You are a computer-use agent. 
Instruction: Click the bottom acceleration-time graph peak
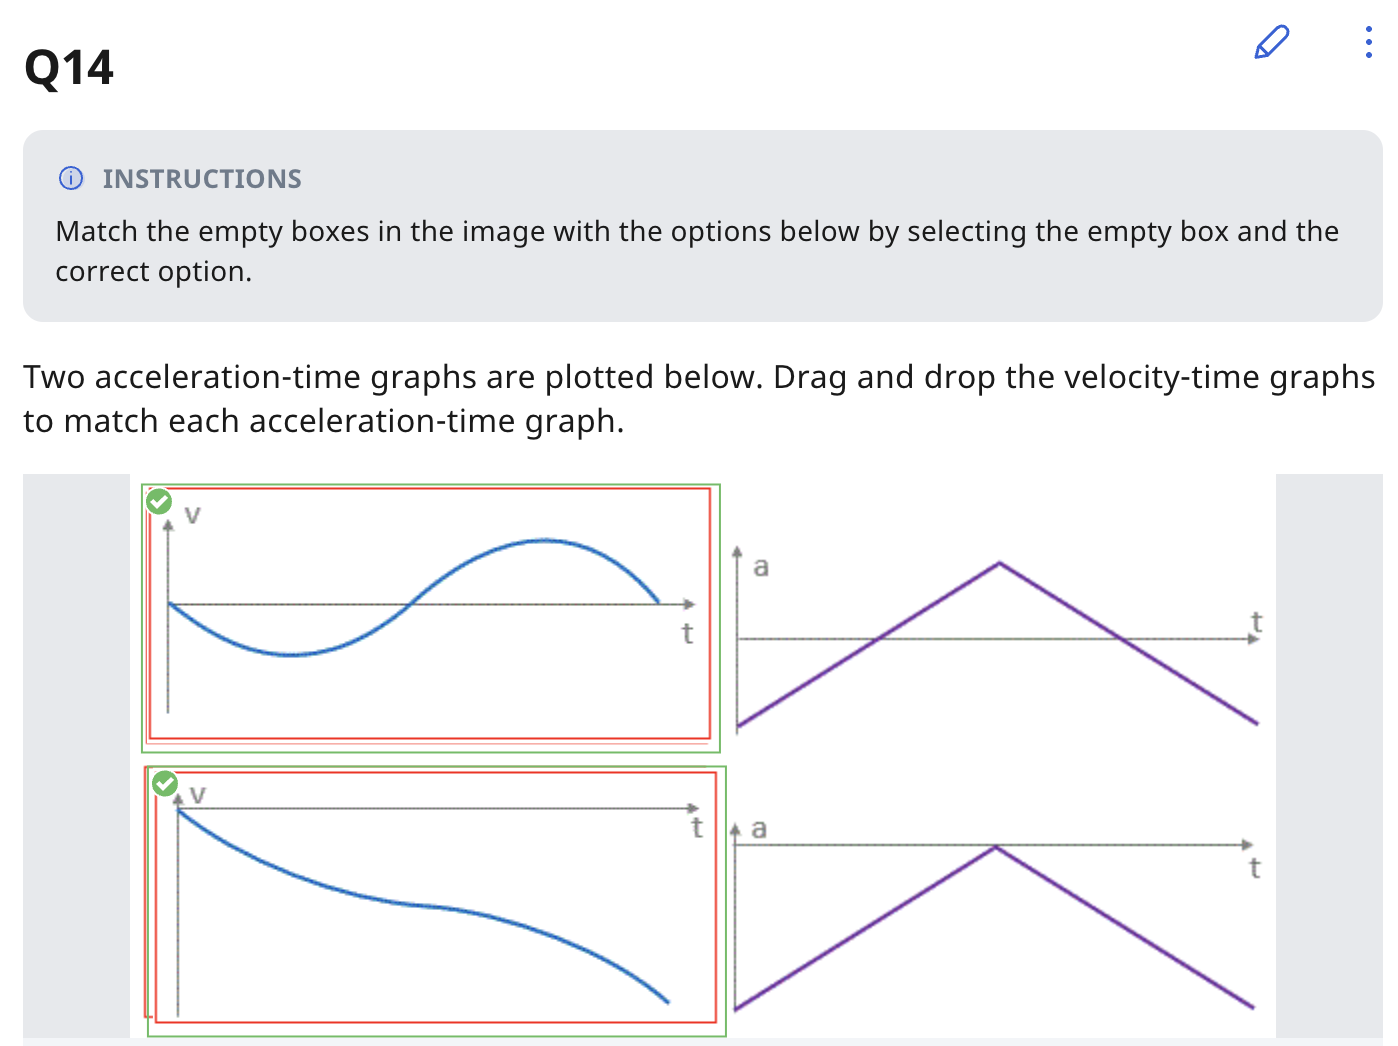pyautogui.click(x=995, y=848)
